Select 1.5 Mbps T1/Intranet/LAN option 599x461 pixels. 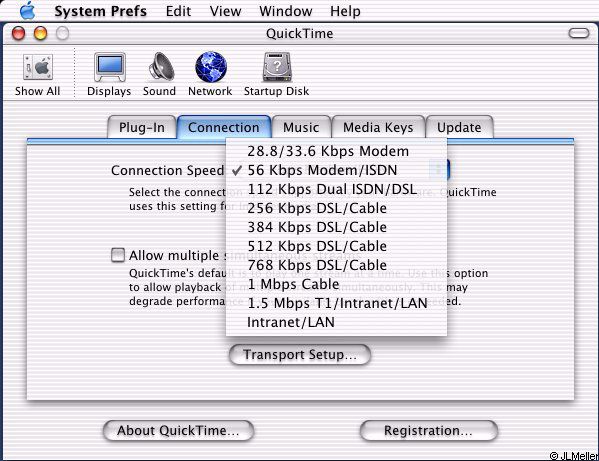tap(336, 303)
